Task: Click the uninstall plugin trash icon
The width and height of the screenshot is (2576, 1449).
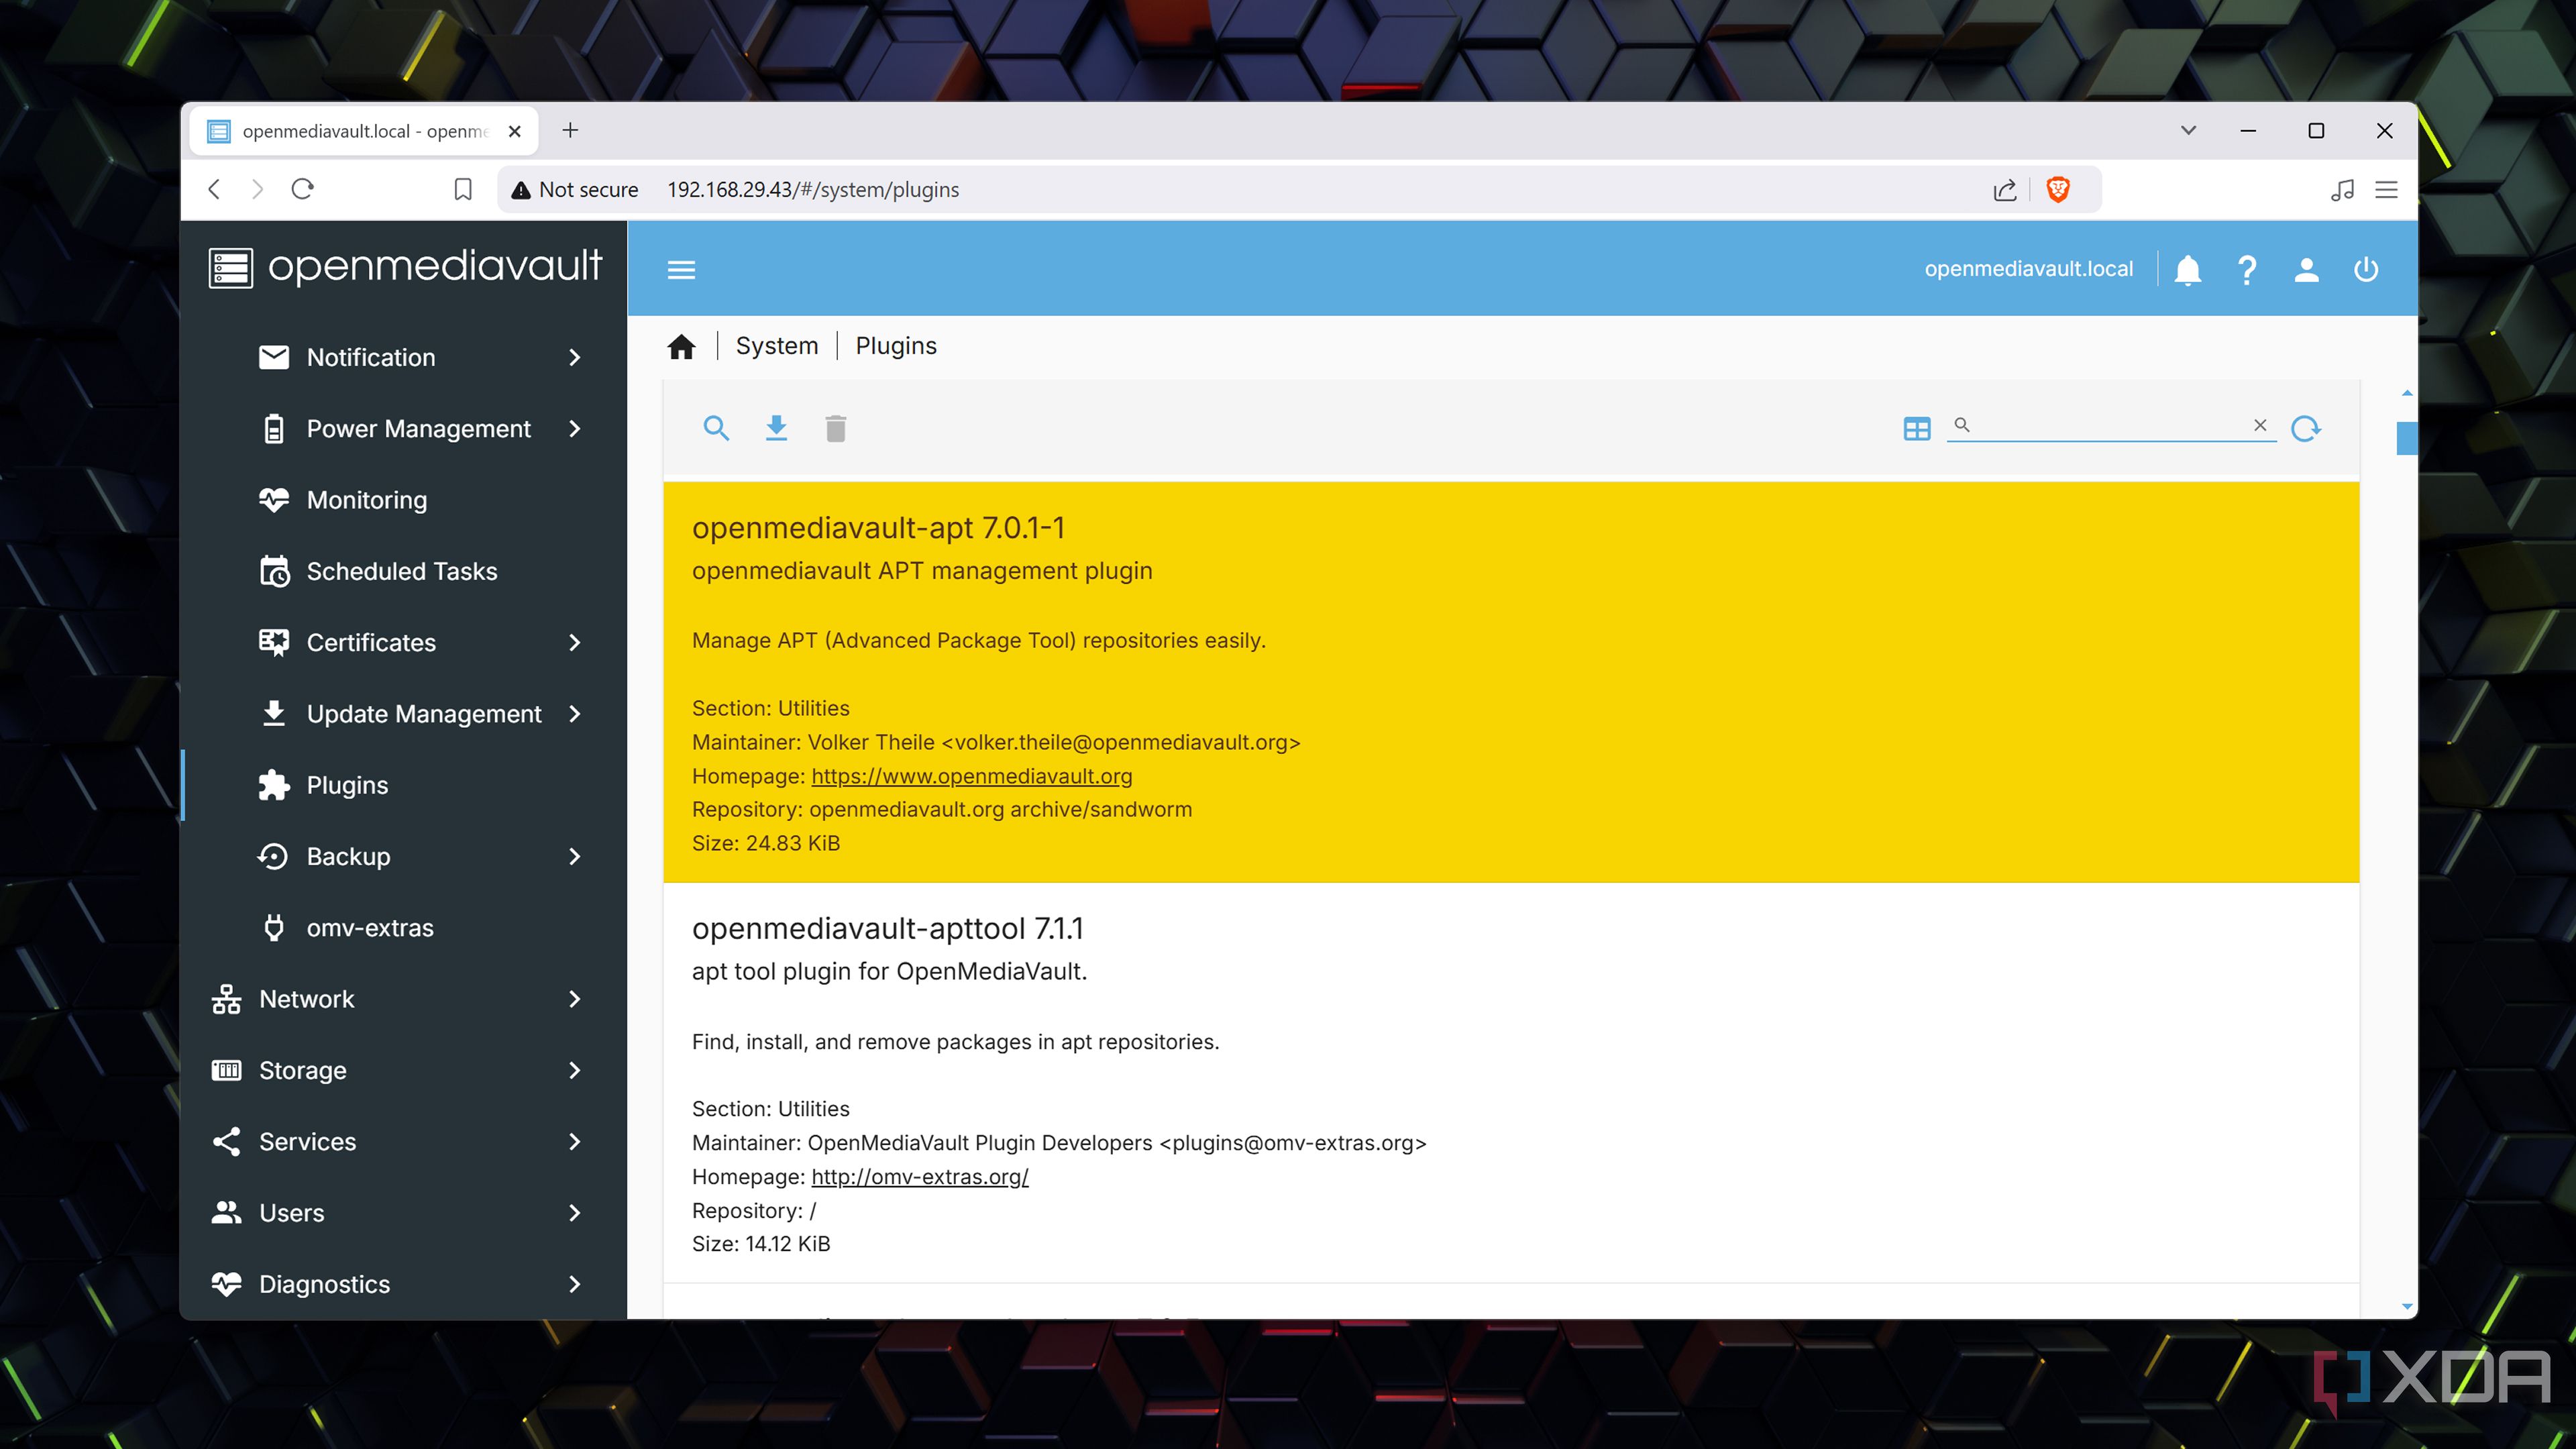Action: pyautogui.click(x=836, y=429)
